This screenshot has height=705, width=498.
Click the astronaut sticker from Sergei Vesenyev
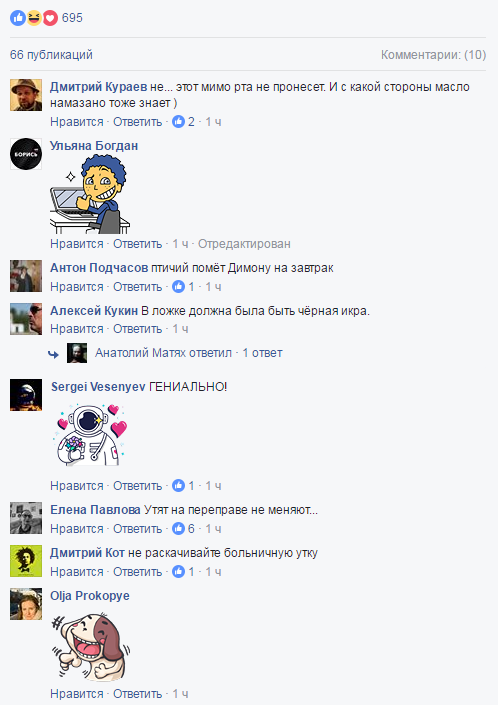coord(90,435)
